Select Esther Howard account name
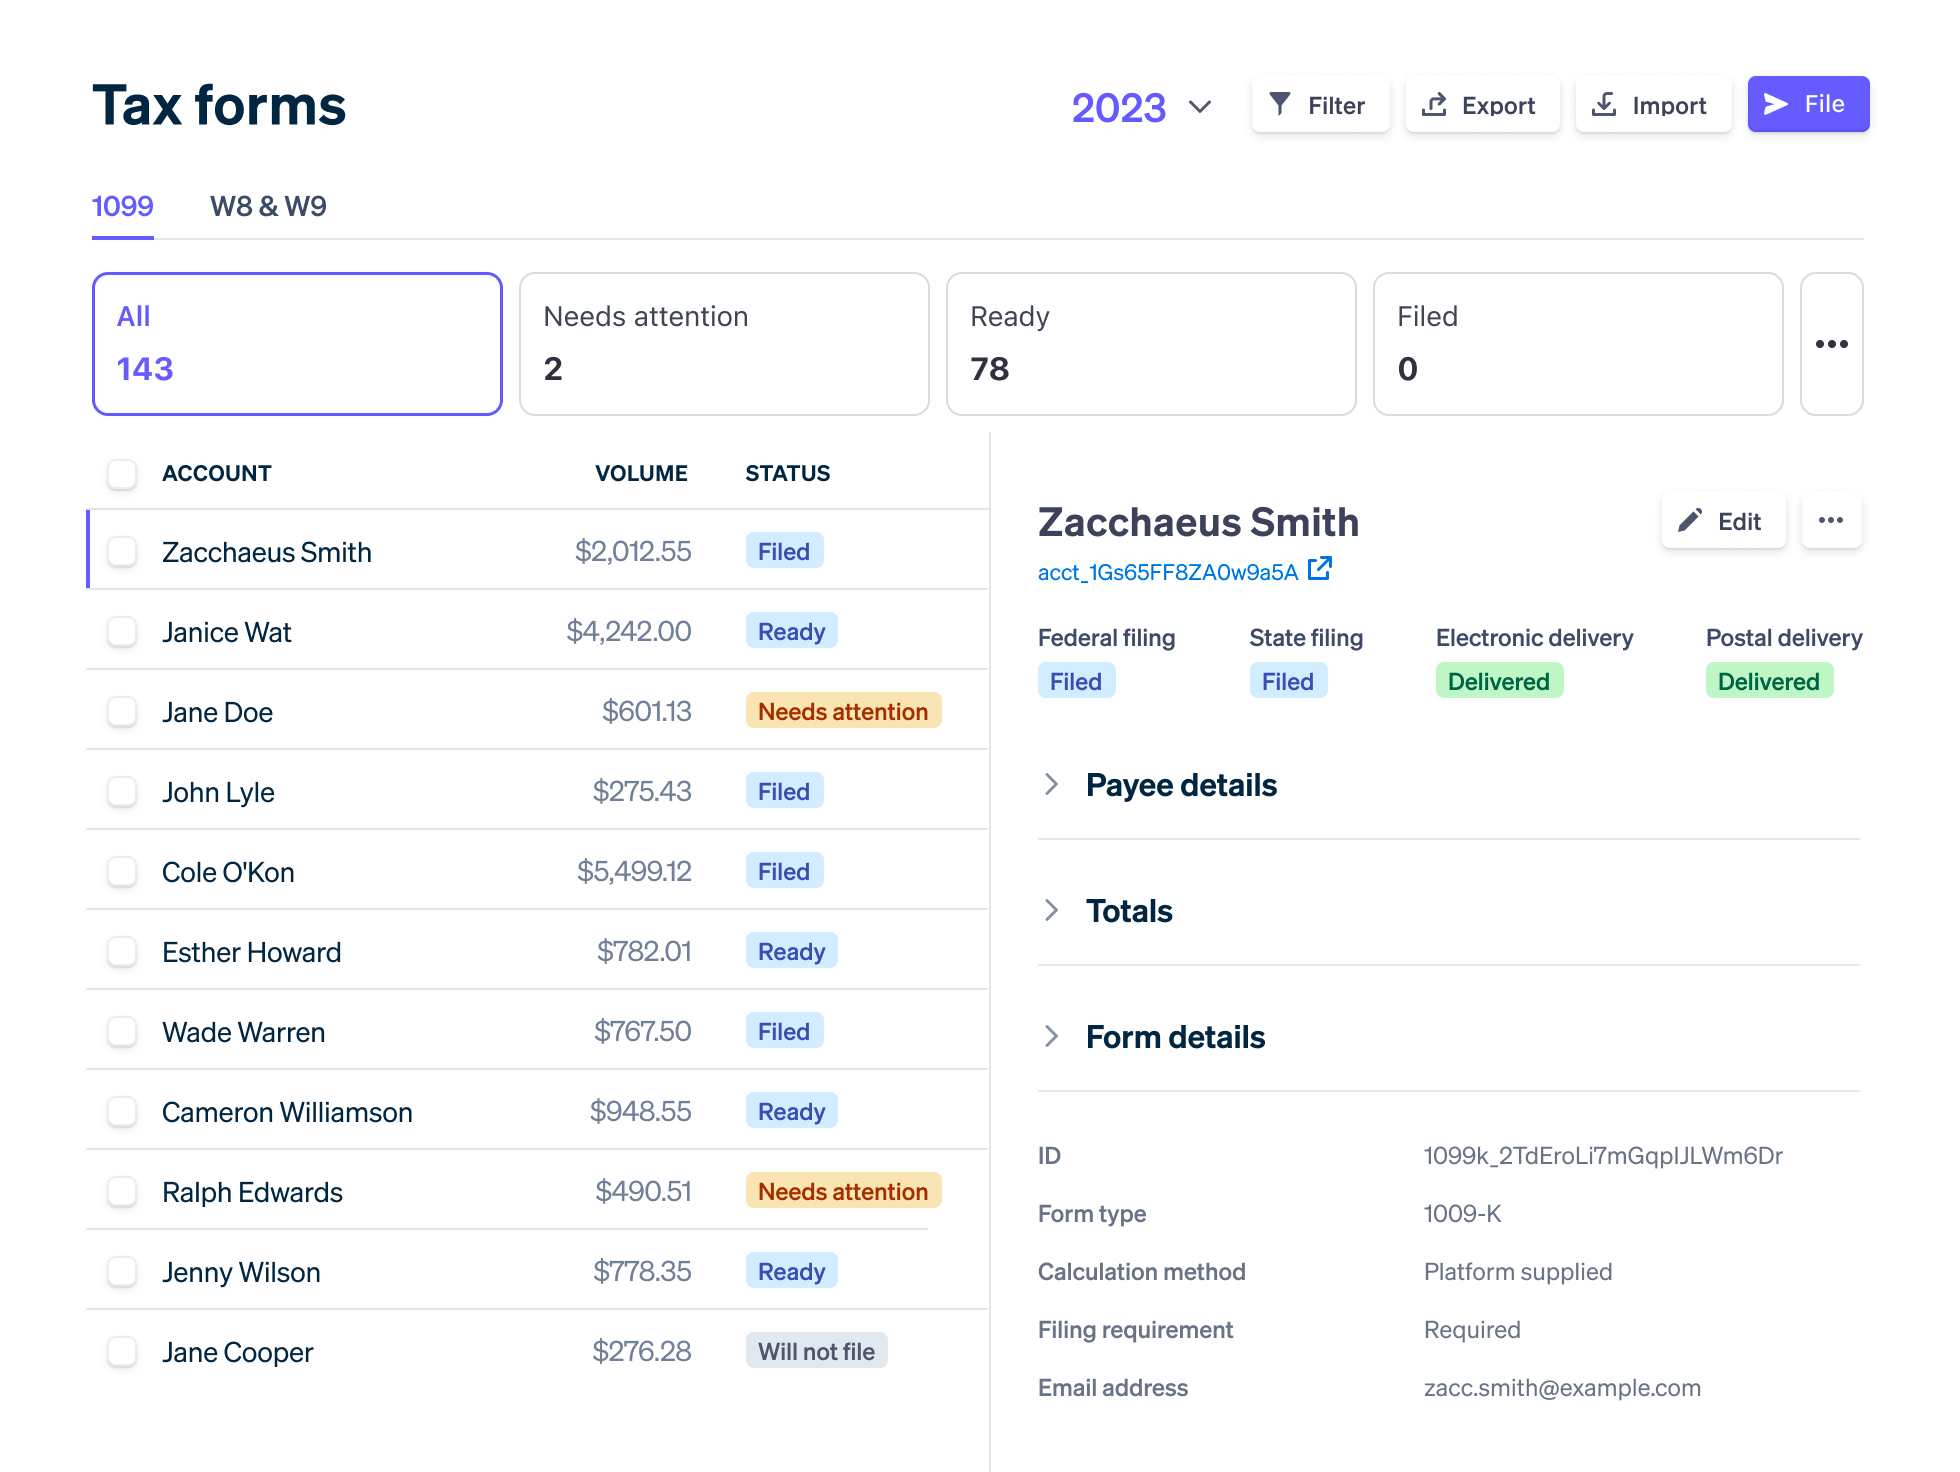The width and height of the screenshot is (1960, 1472). click(251, 952)
